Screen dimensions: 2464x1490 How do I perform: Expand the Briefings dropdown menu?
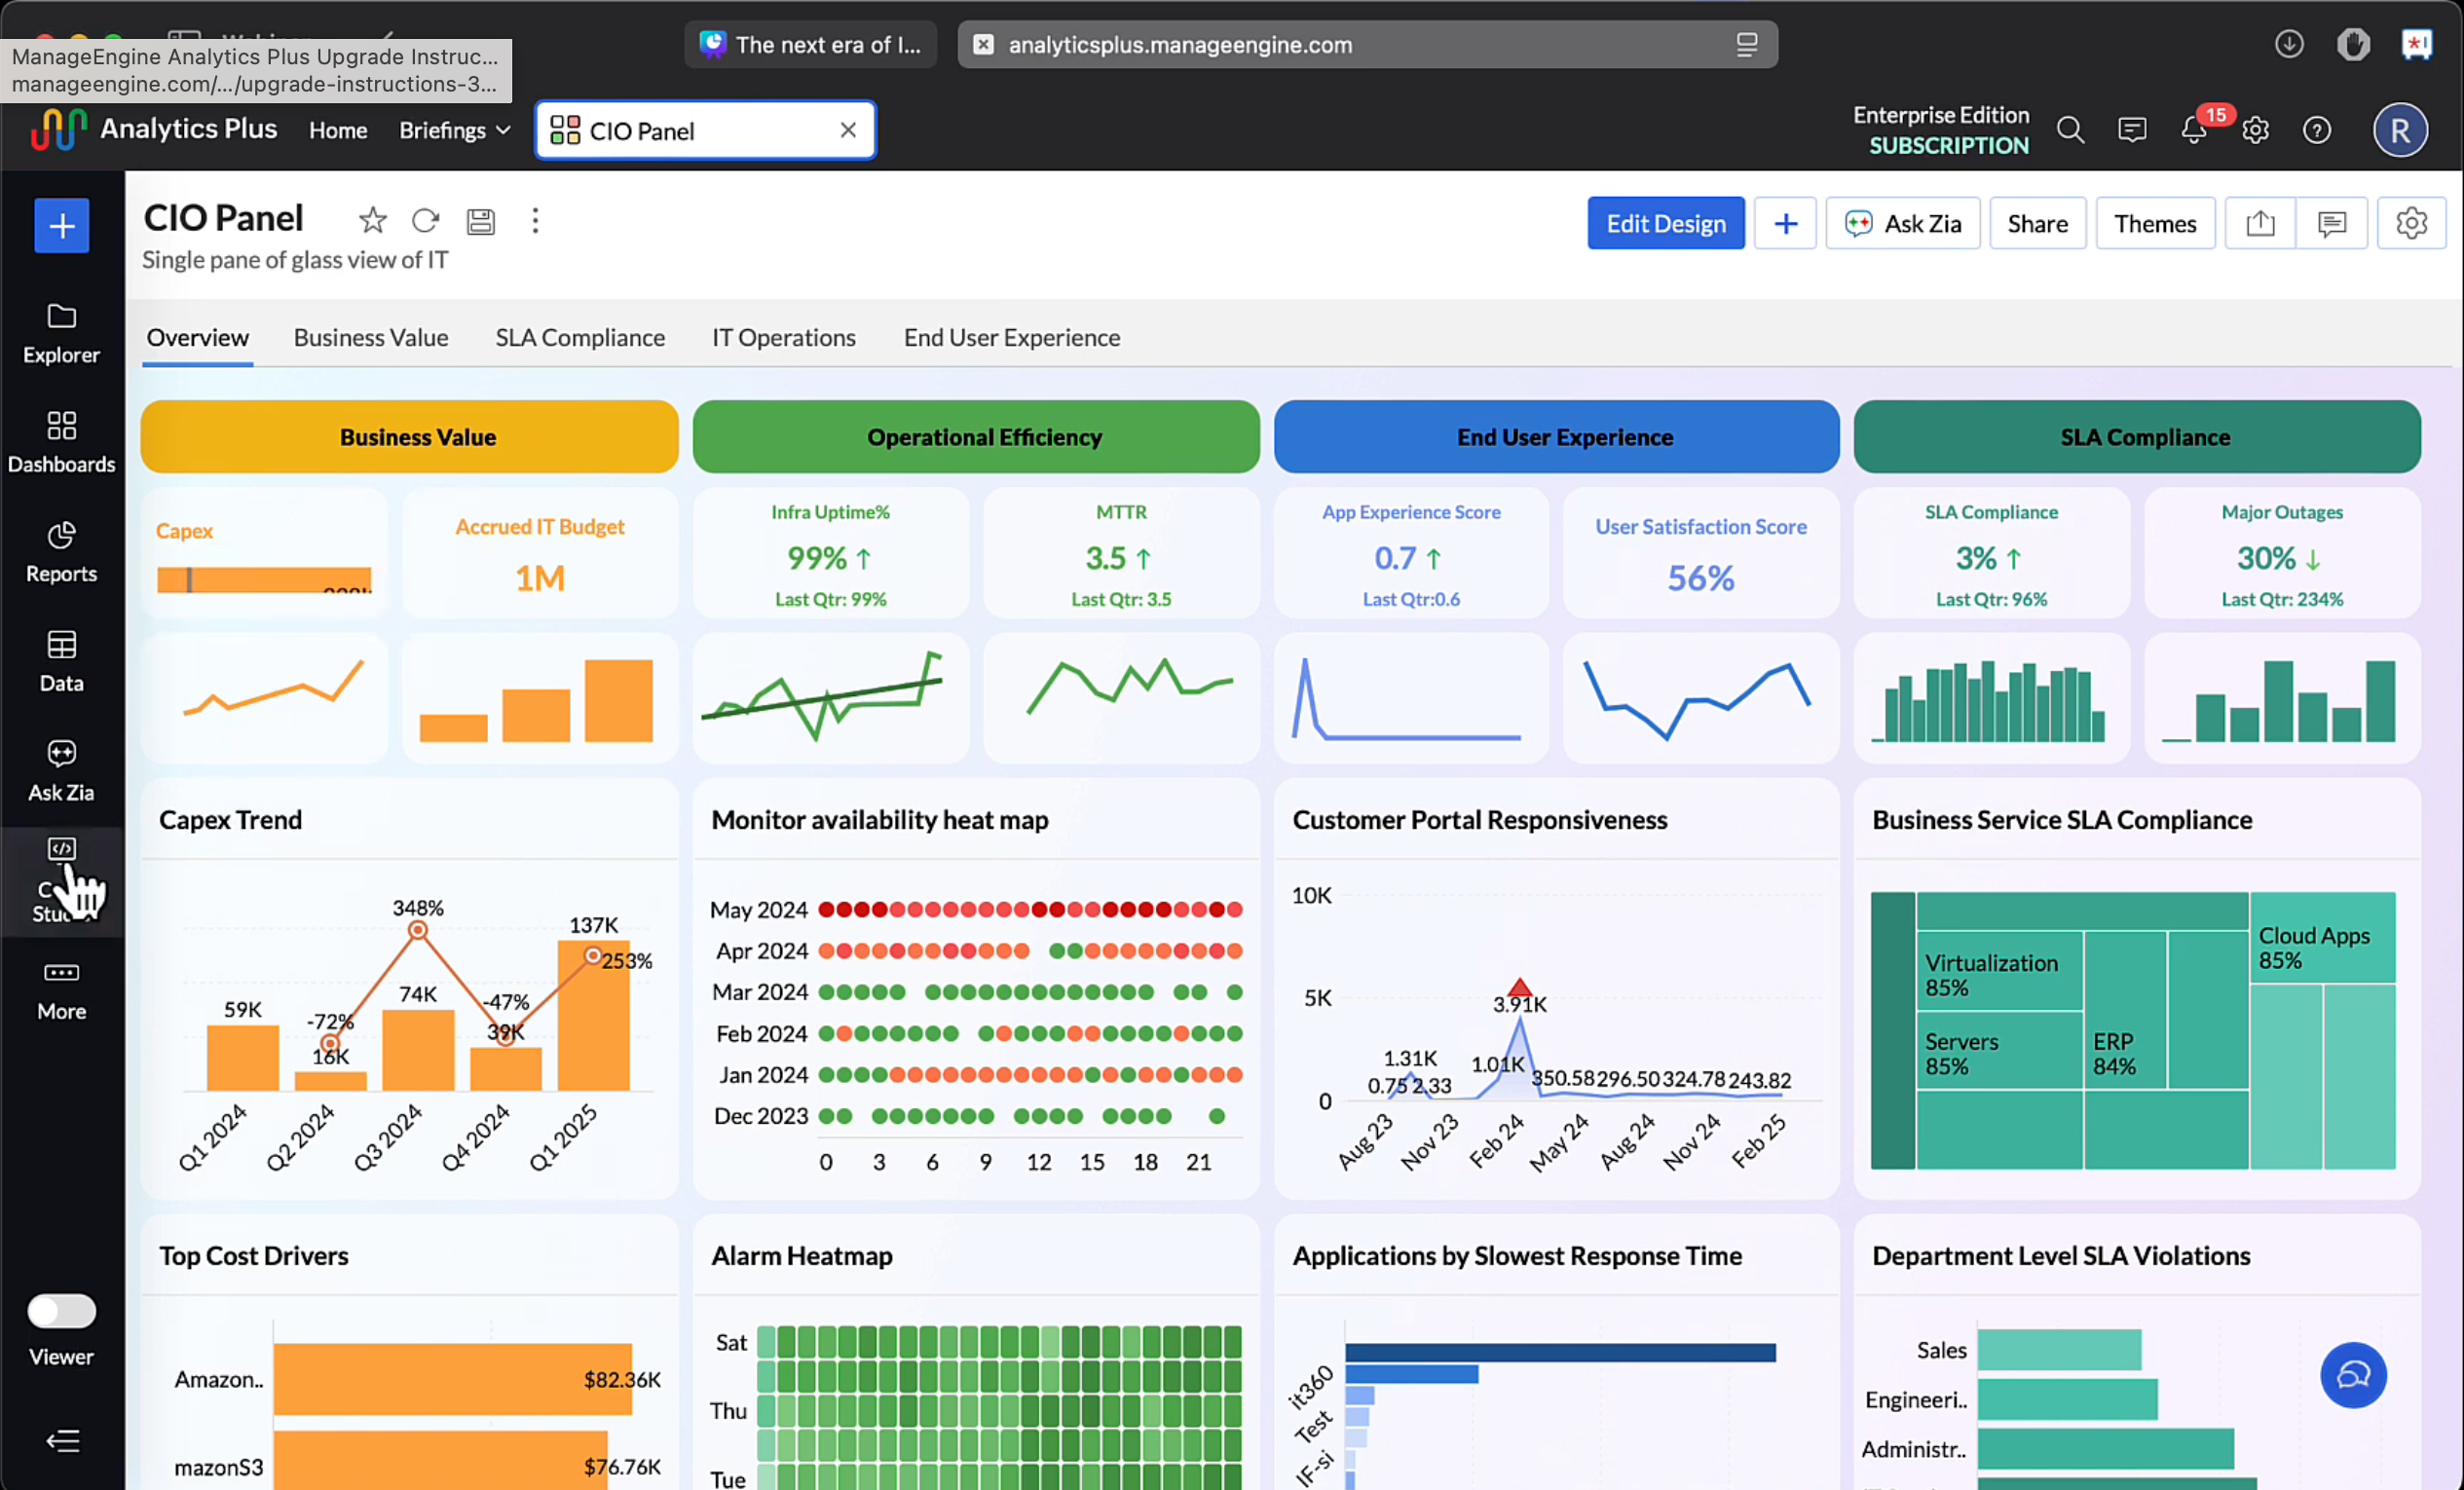click(454, 131)
